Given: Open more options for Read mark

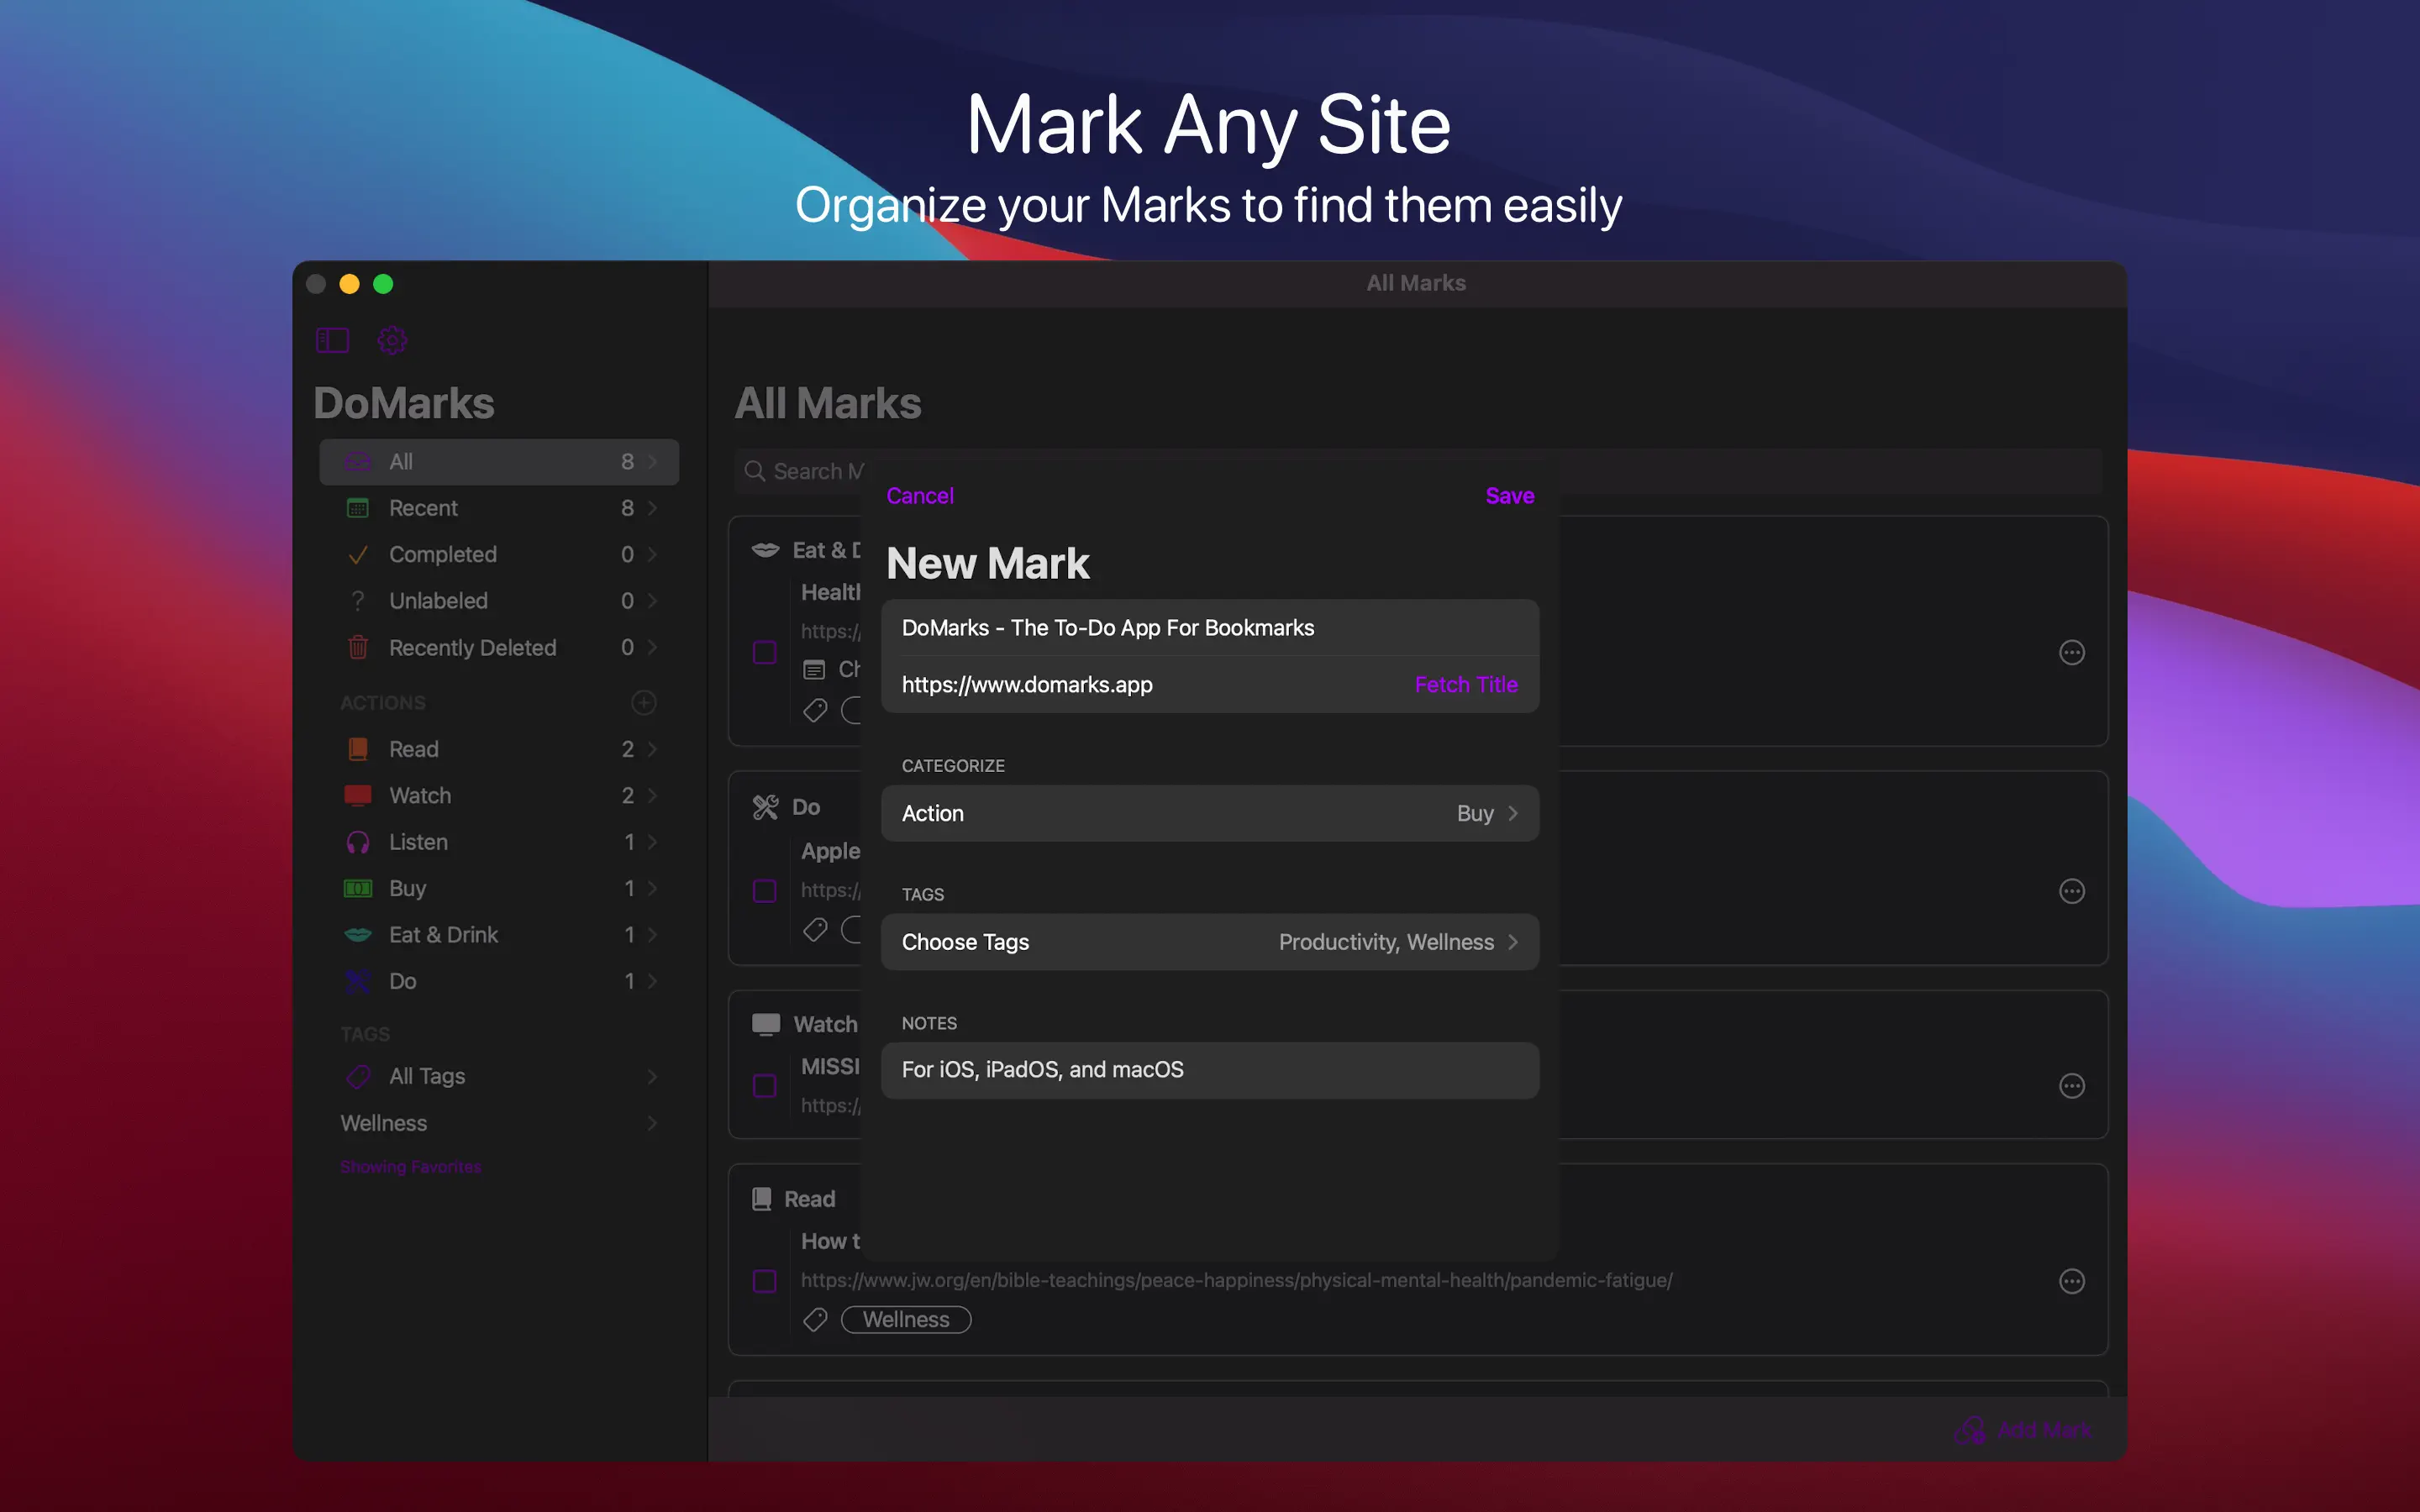Looking at the screenshot, I should [x=2071, y=1281].
